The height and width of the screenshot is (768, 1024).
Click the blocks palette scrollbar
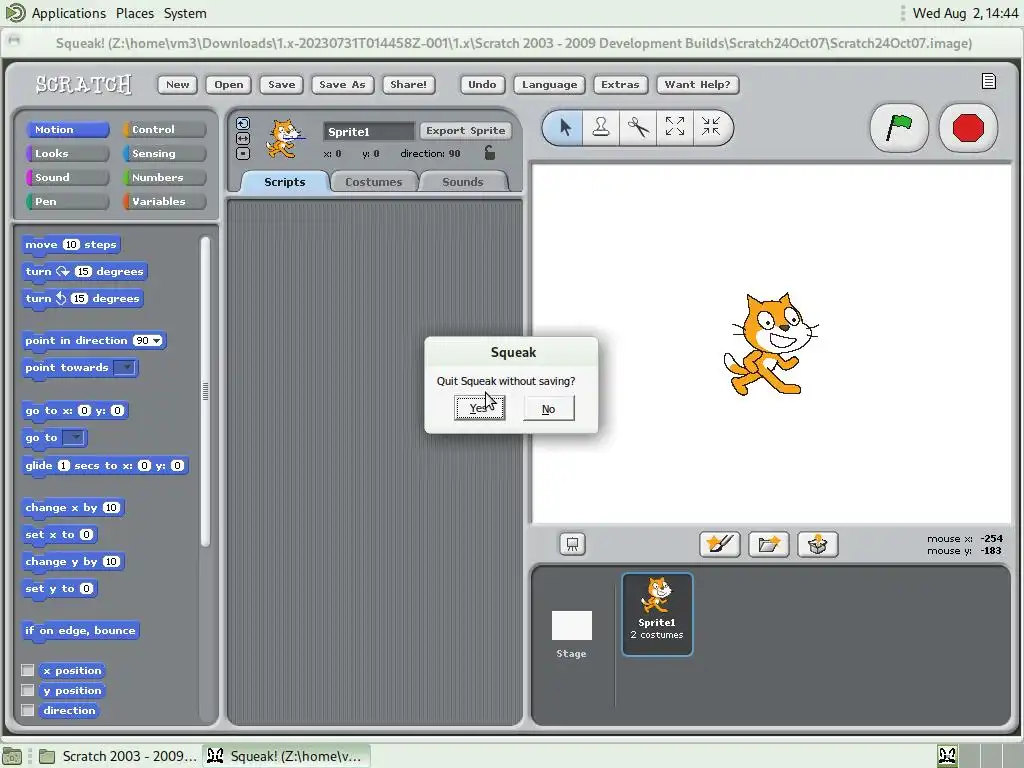(205, 391)
